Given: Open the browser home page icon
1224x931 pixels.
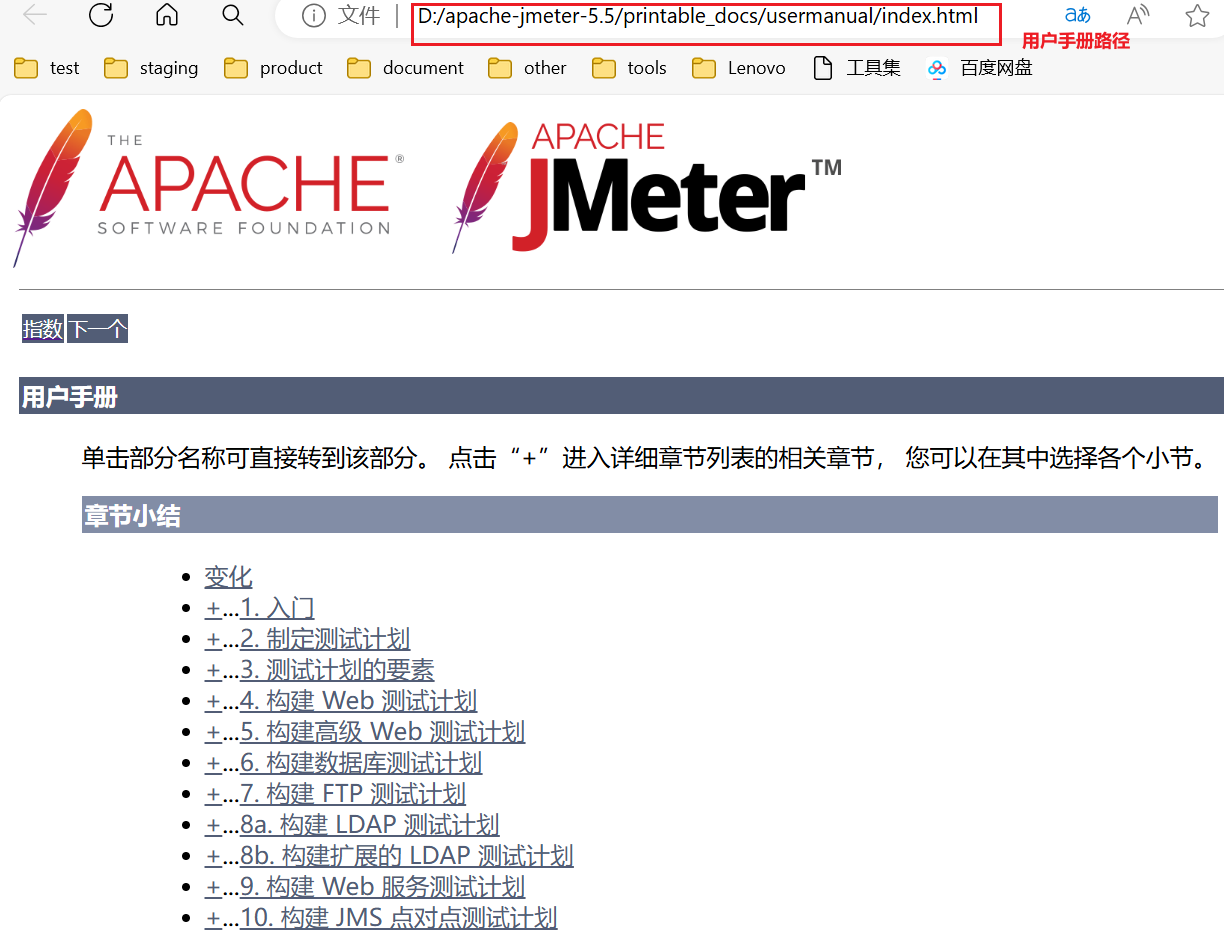Looking at the screenshot, I should (x=167, y=15).
